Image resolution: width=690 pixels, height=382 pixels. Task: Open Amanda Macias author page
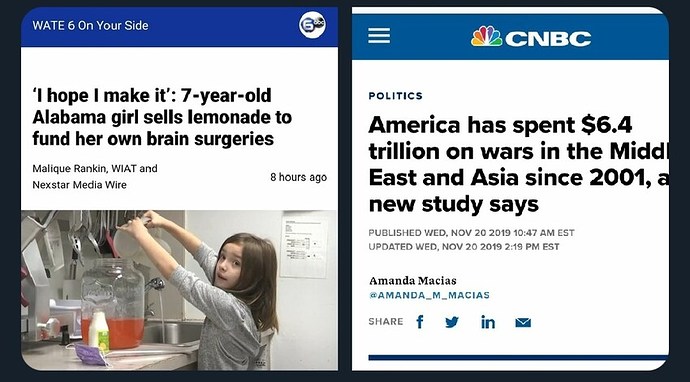pyautogui.click(x=413, y=281)
